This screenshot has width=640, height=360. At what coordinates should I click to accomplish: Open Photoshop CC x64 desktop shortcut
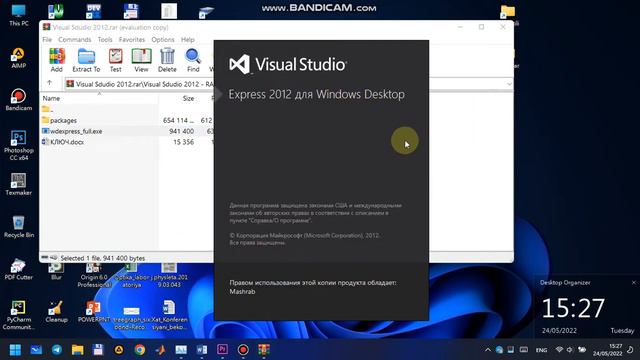point(19,145)
